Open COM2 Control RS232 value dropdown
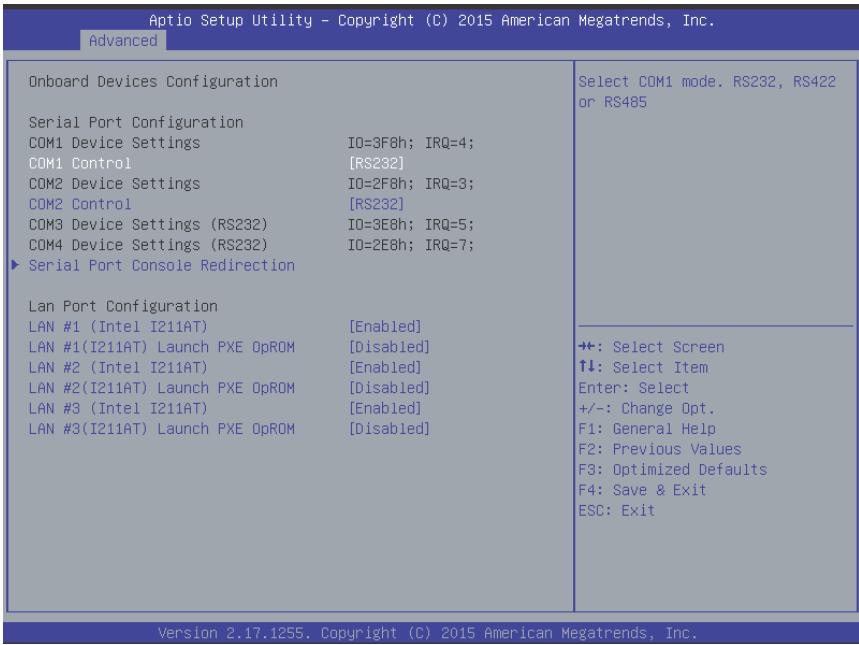This screenshot has width=859, height=645. coord(376,204)
